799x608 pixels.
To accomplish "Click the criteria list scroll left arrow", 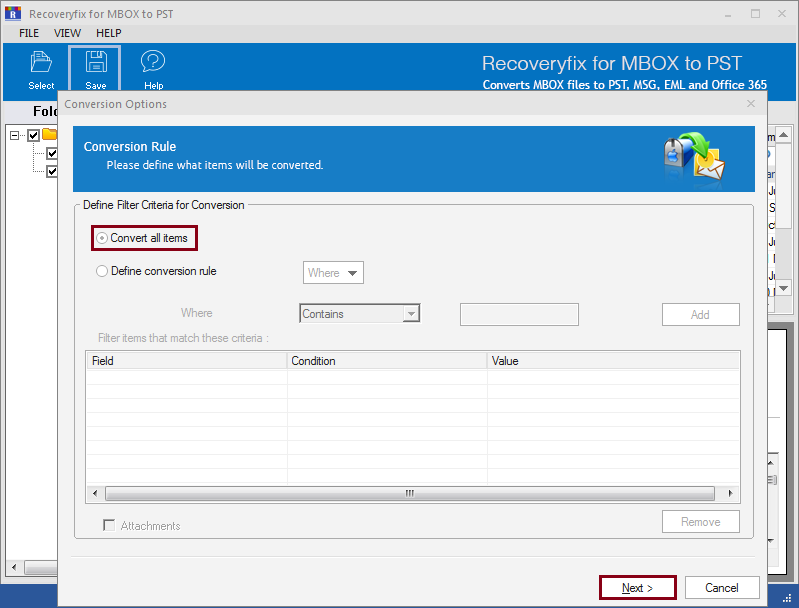I will [95, 493].
